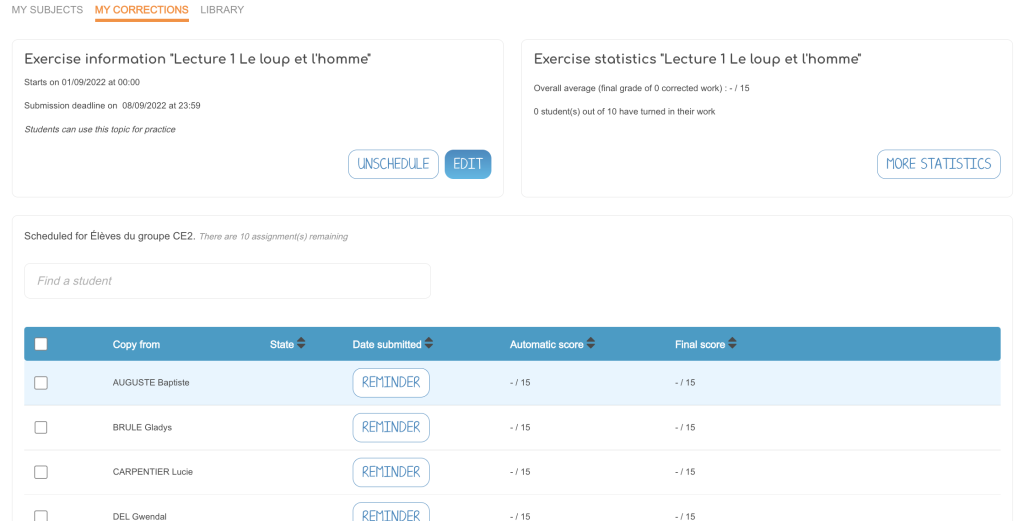Viewport: 1024px width, 521px height.
Task: Click 'Students can use this topic for practice'
Action: click(100, 129)
